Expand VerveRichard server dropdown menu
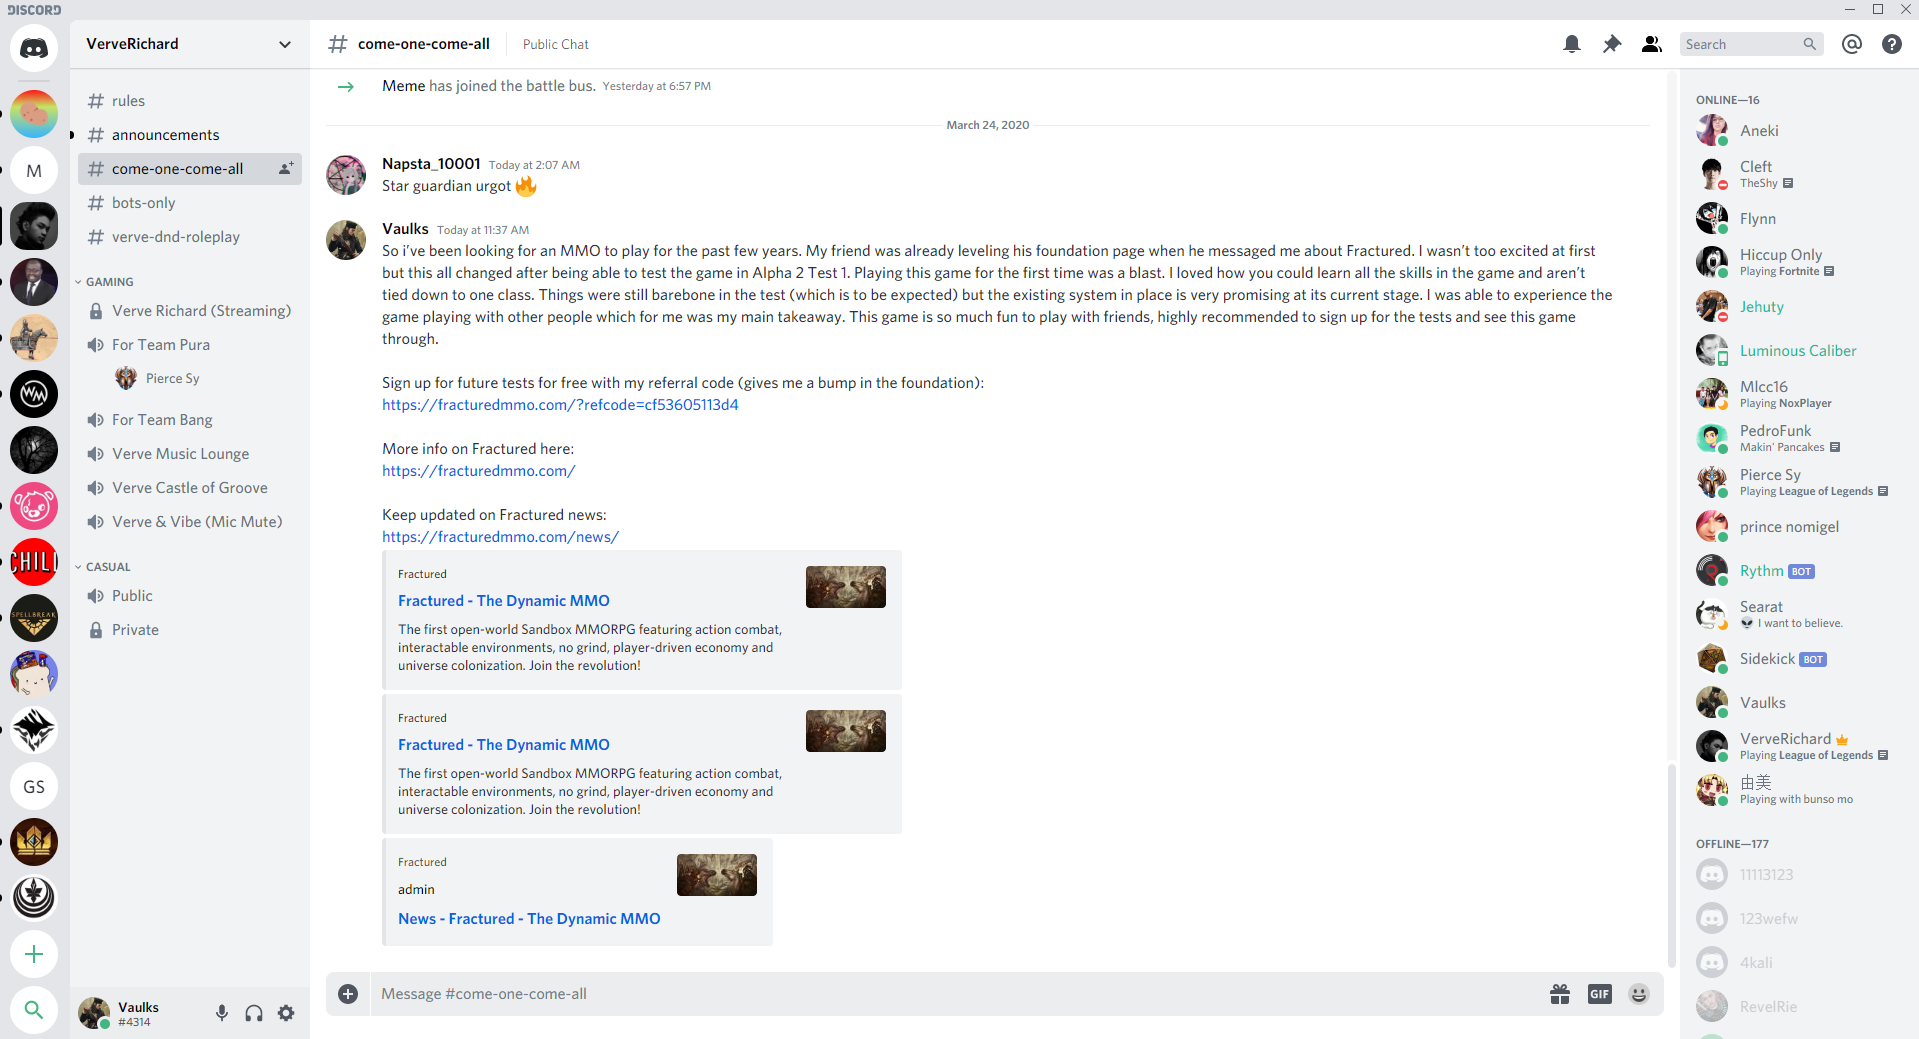Viewport: 1919px width, 1039px height. tap(285, 44)
